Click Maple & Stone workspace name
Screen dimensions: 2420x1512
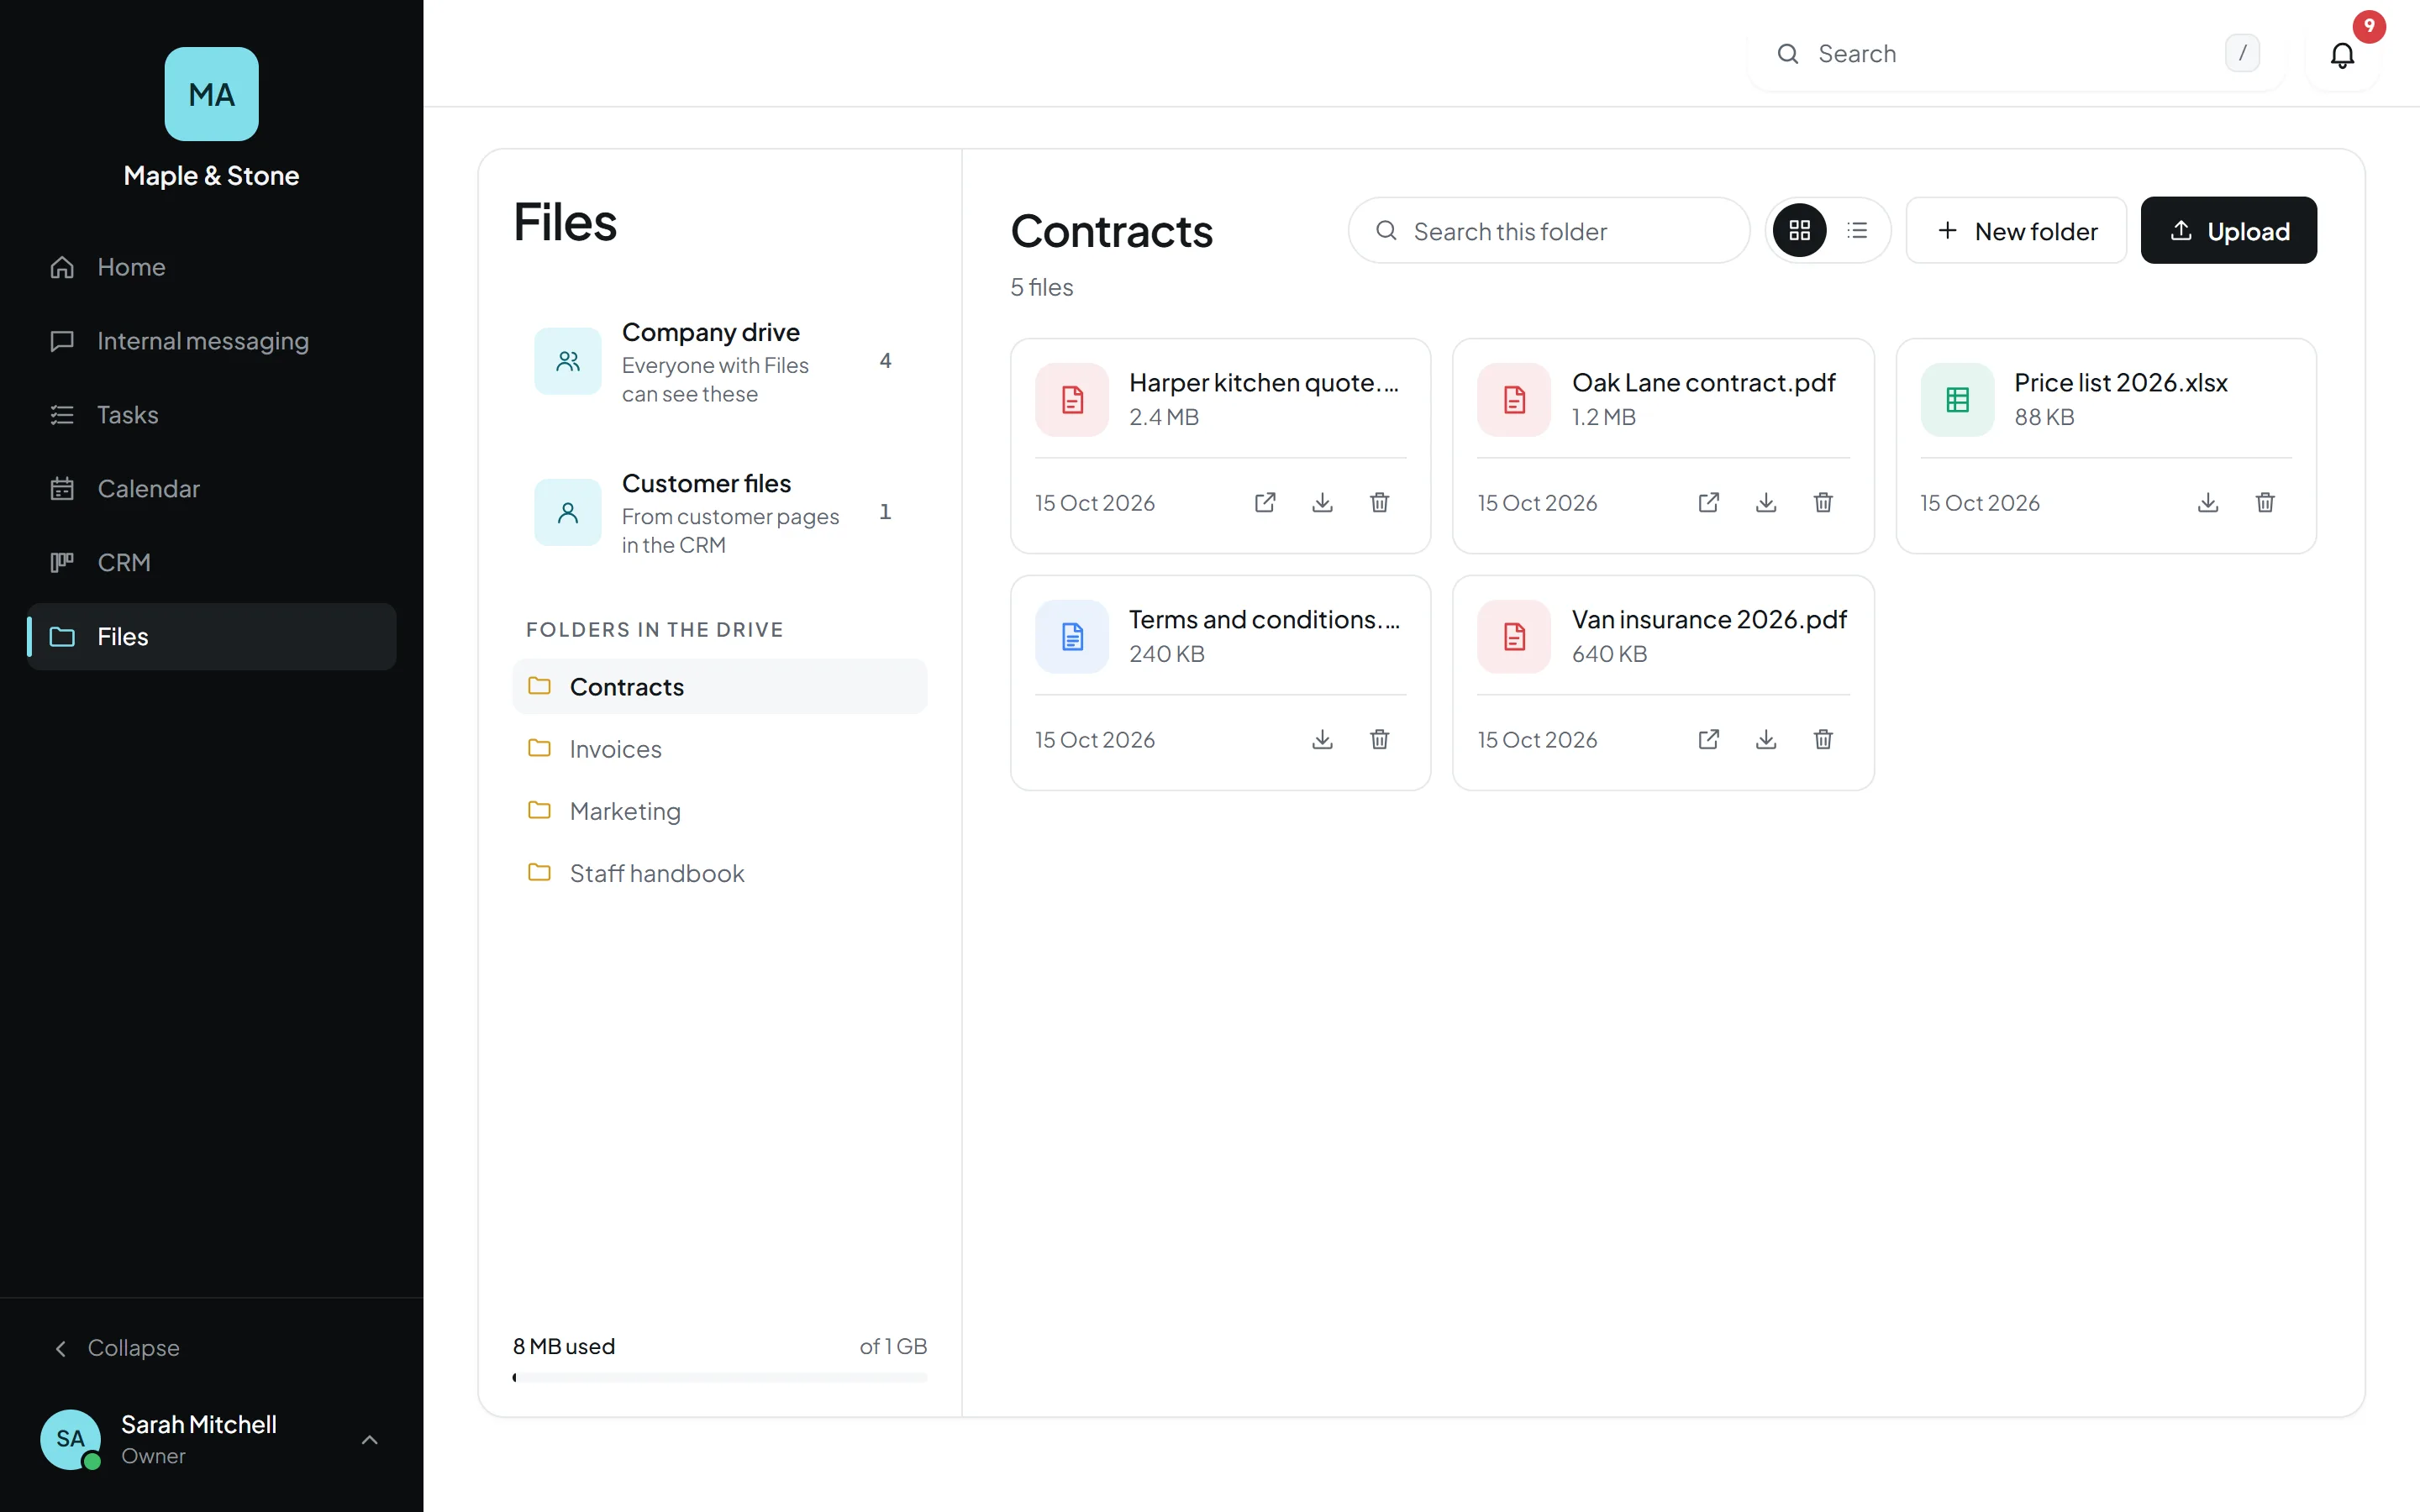click(x=211, y=176)
